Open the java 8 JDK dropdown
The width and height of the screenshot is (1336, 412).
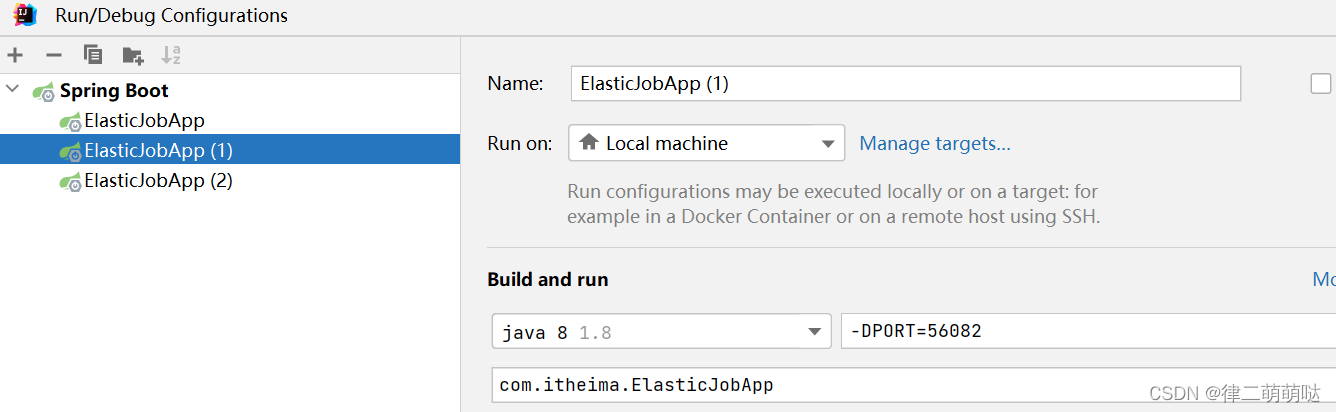[x=661, y=331]
